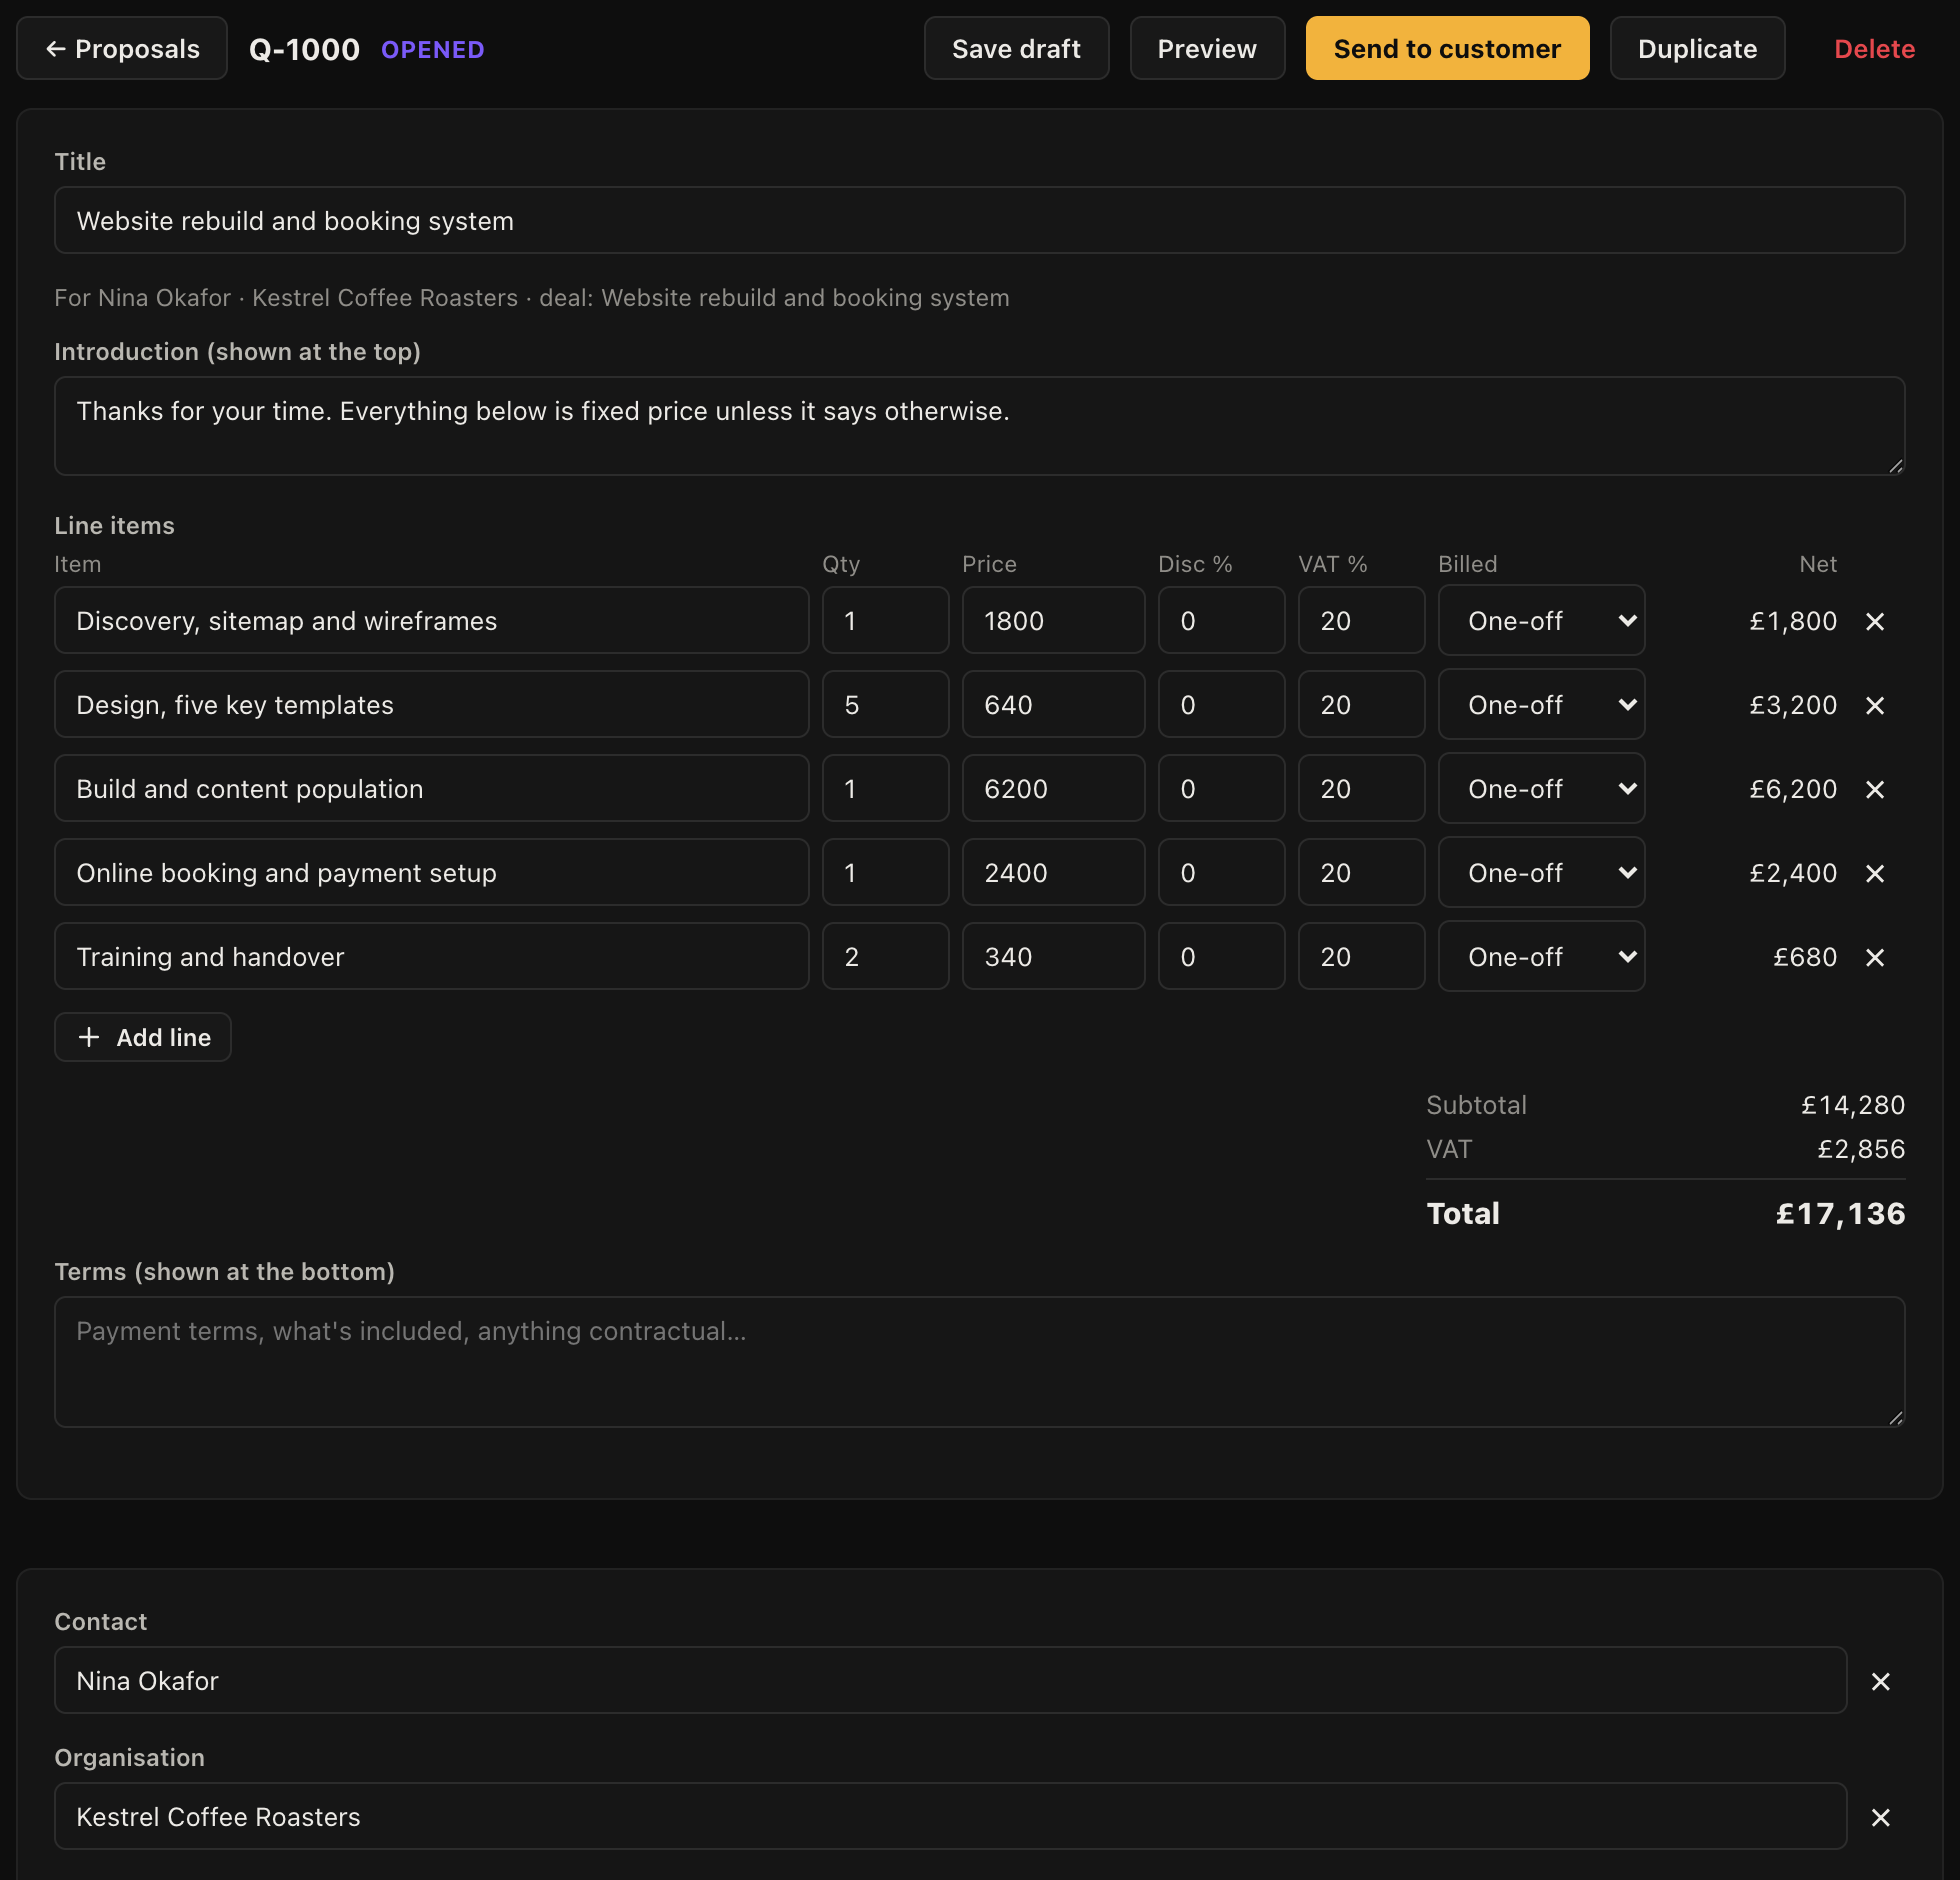Edit discount percent for Discovery line
The width and height of the screenshot is (1960, 1880).
[x=1221, y=620]
